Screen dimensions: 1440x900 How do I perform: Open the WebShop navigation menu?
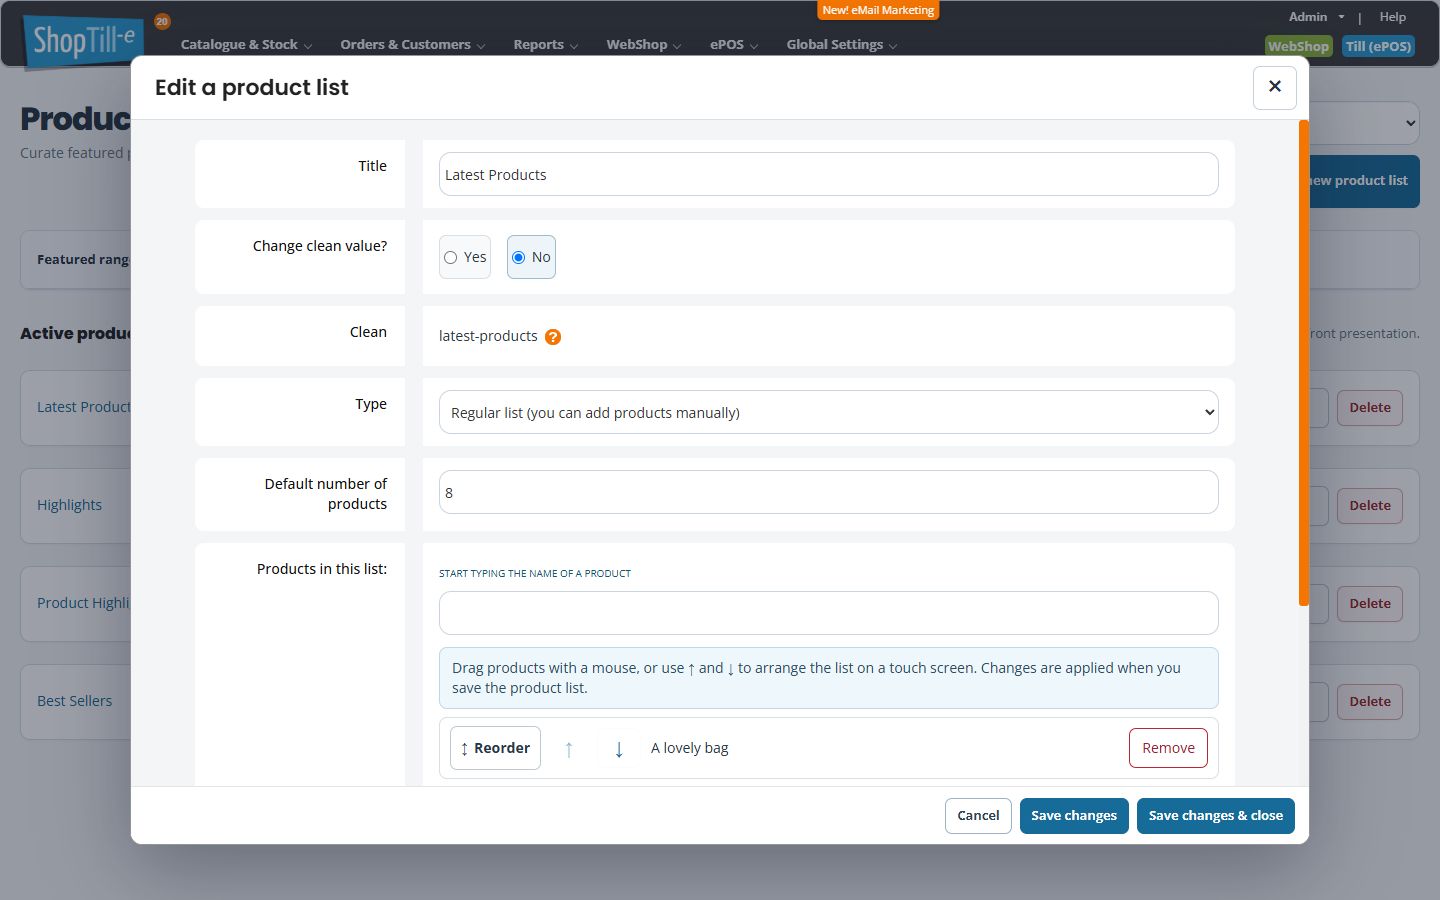[643, 45]
